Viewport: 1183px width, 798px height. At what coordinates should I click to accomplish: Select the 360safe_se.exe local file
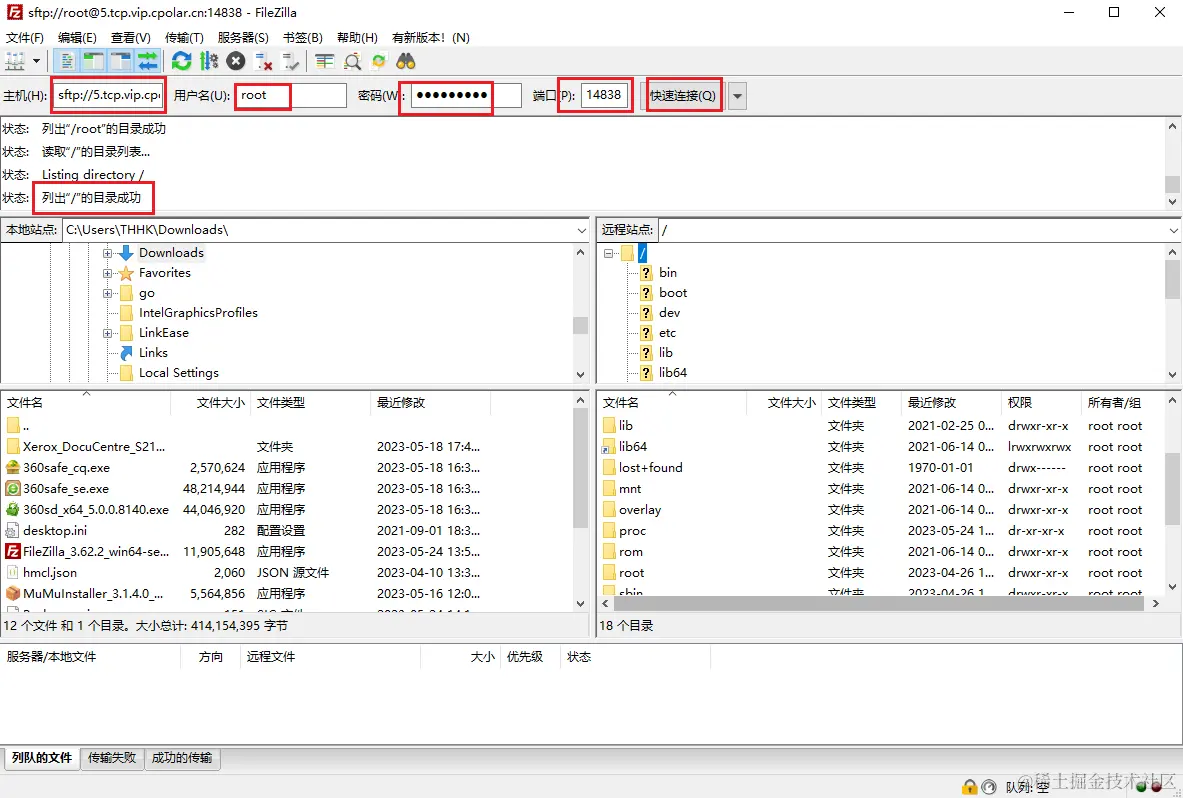[66, 489]
